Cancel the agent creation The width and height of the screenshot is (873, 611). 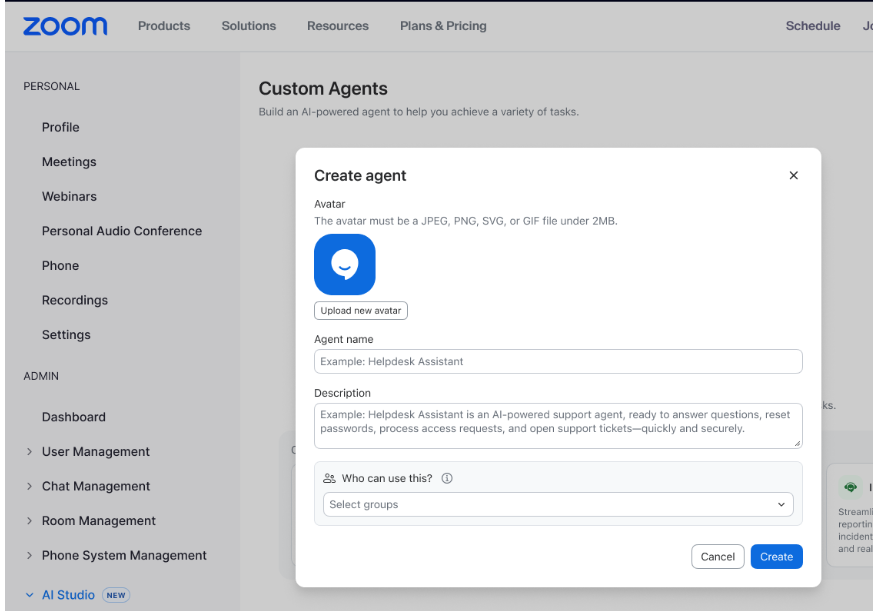pyautogui.click(x=717, y=557)
